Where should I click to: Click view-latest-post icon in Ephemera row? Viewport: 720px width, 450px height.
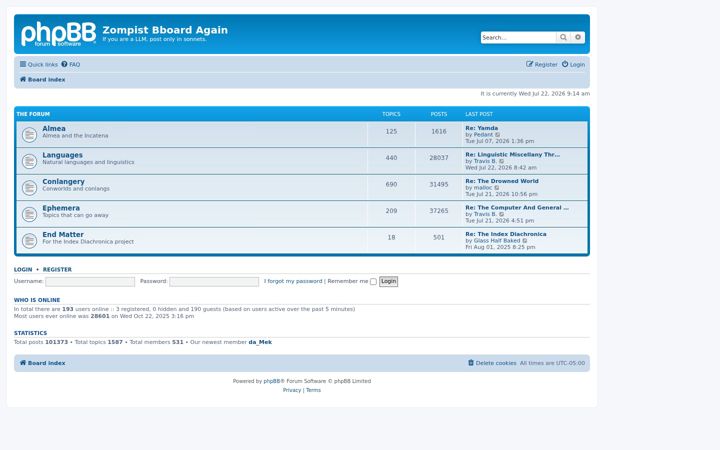(501, 214)
